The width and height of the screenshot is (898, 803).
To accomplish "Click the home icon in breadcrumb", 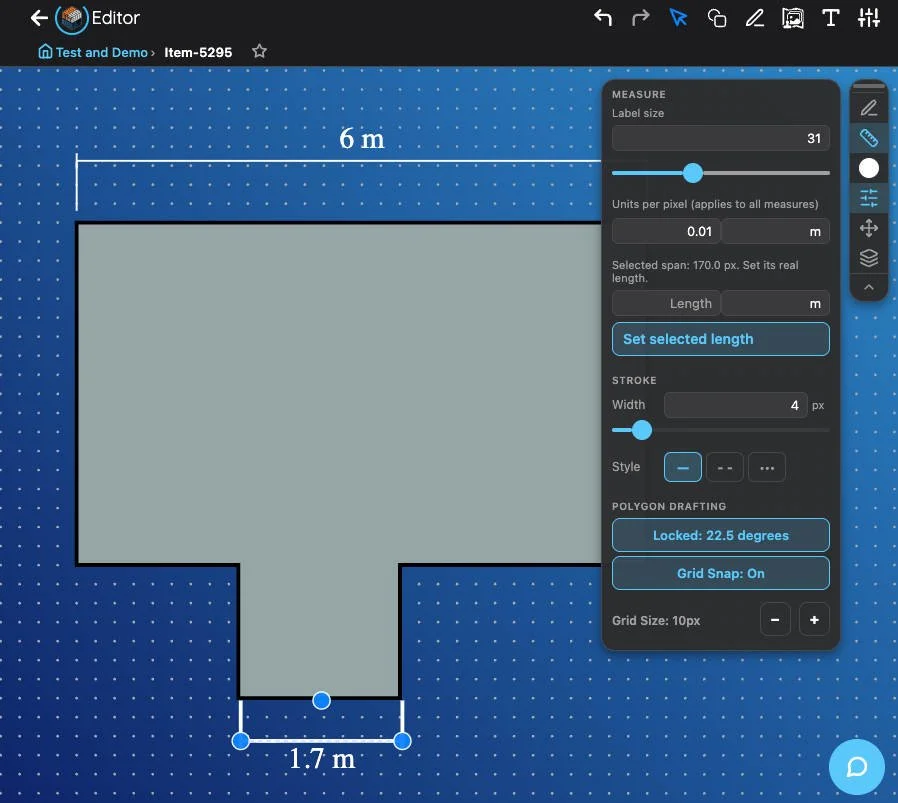I will coord(45,52).
